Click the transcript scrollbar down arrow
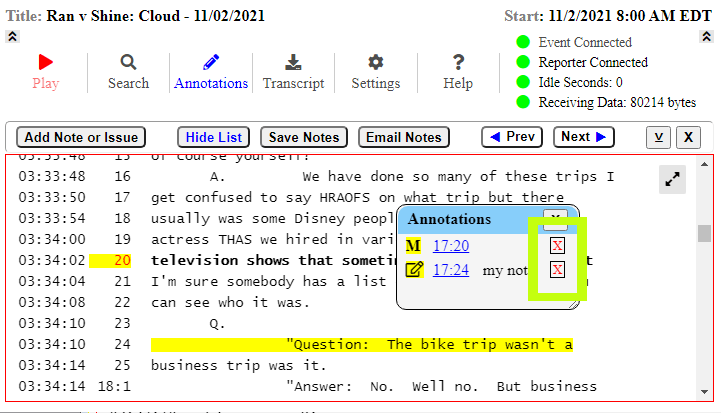Screen dimensions: 721x413 coord(704,392)
